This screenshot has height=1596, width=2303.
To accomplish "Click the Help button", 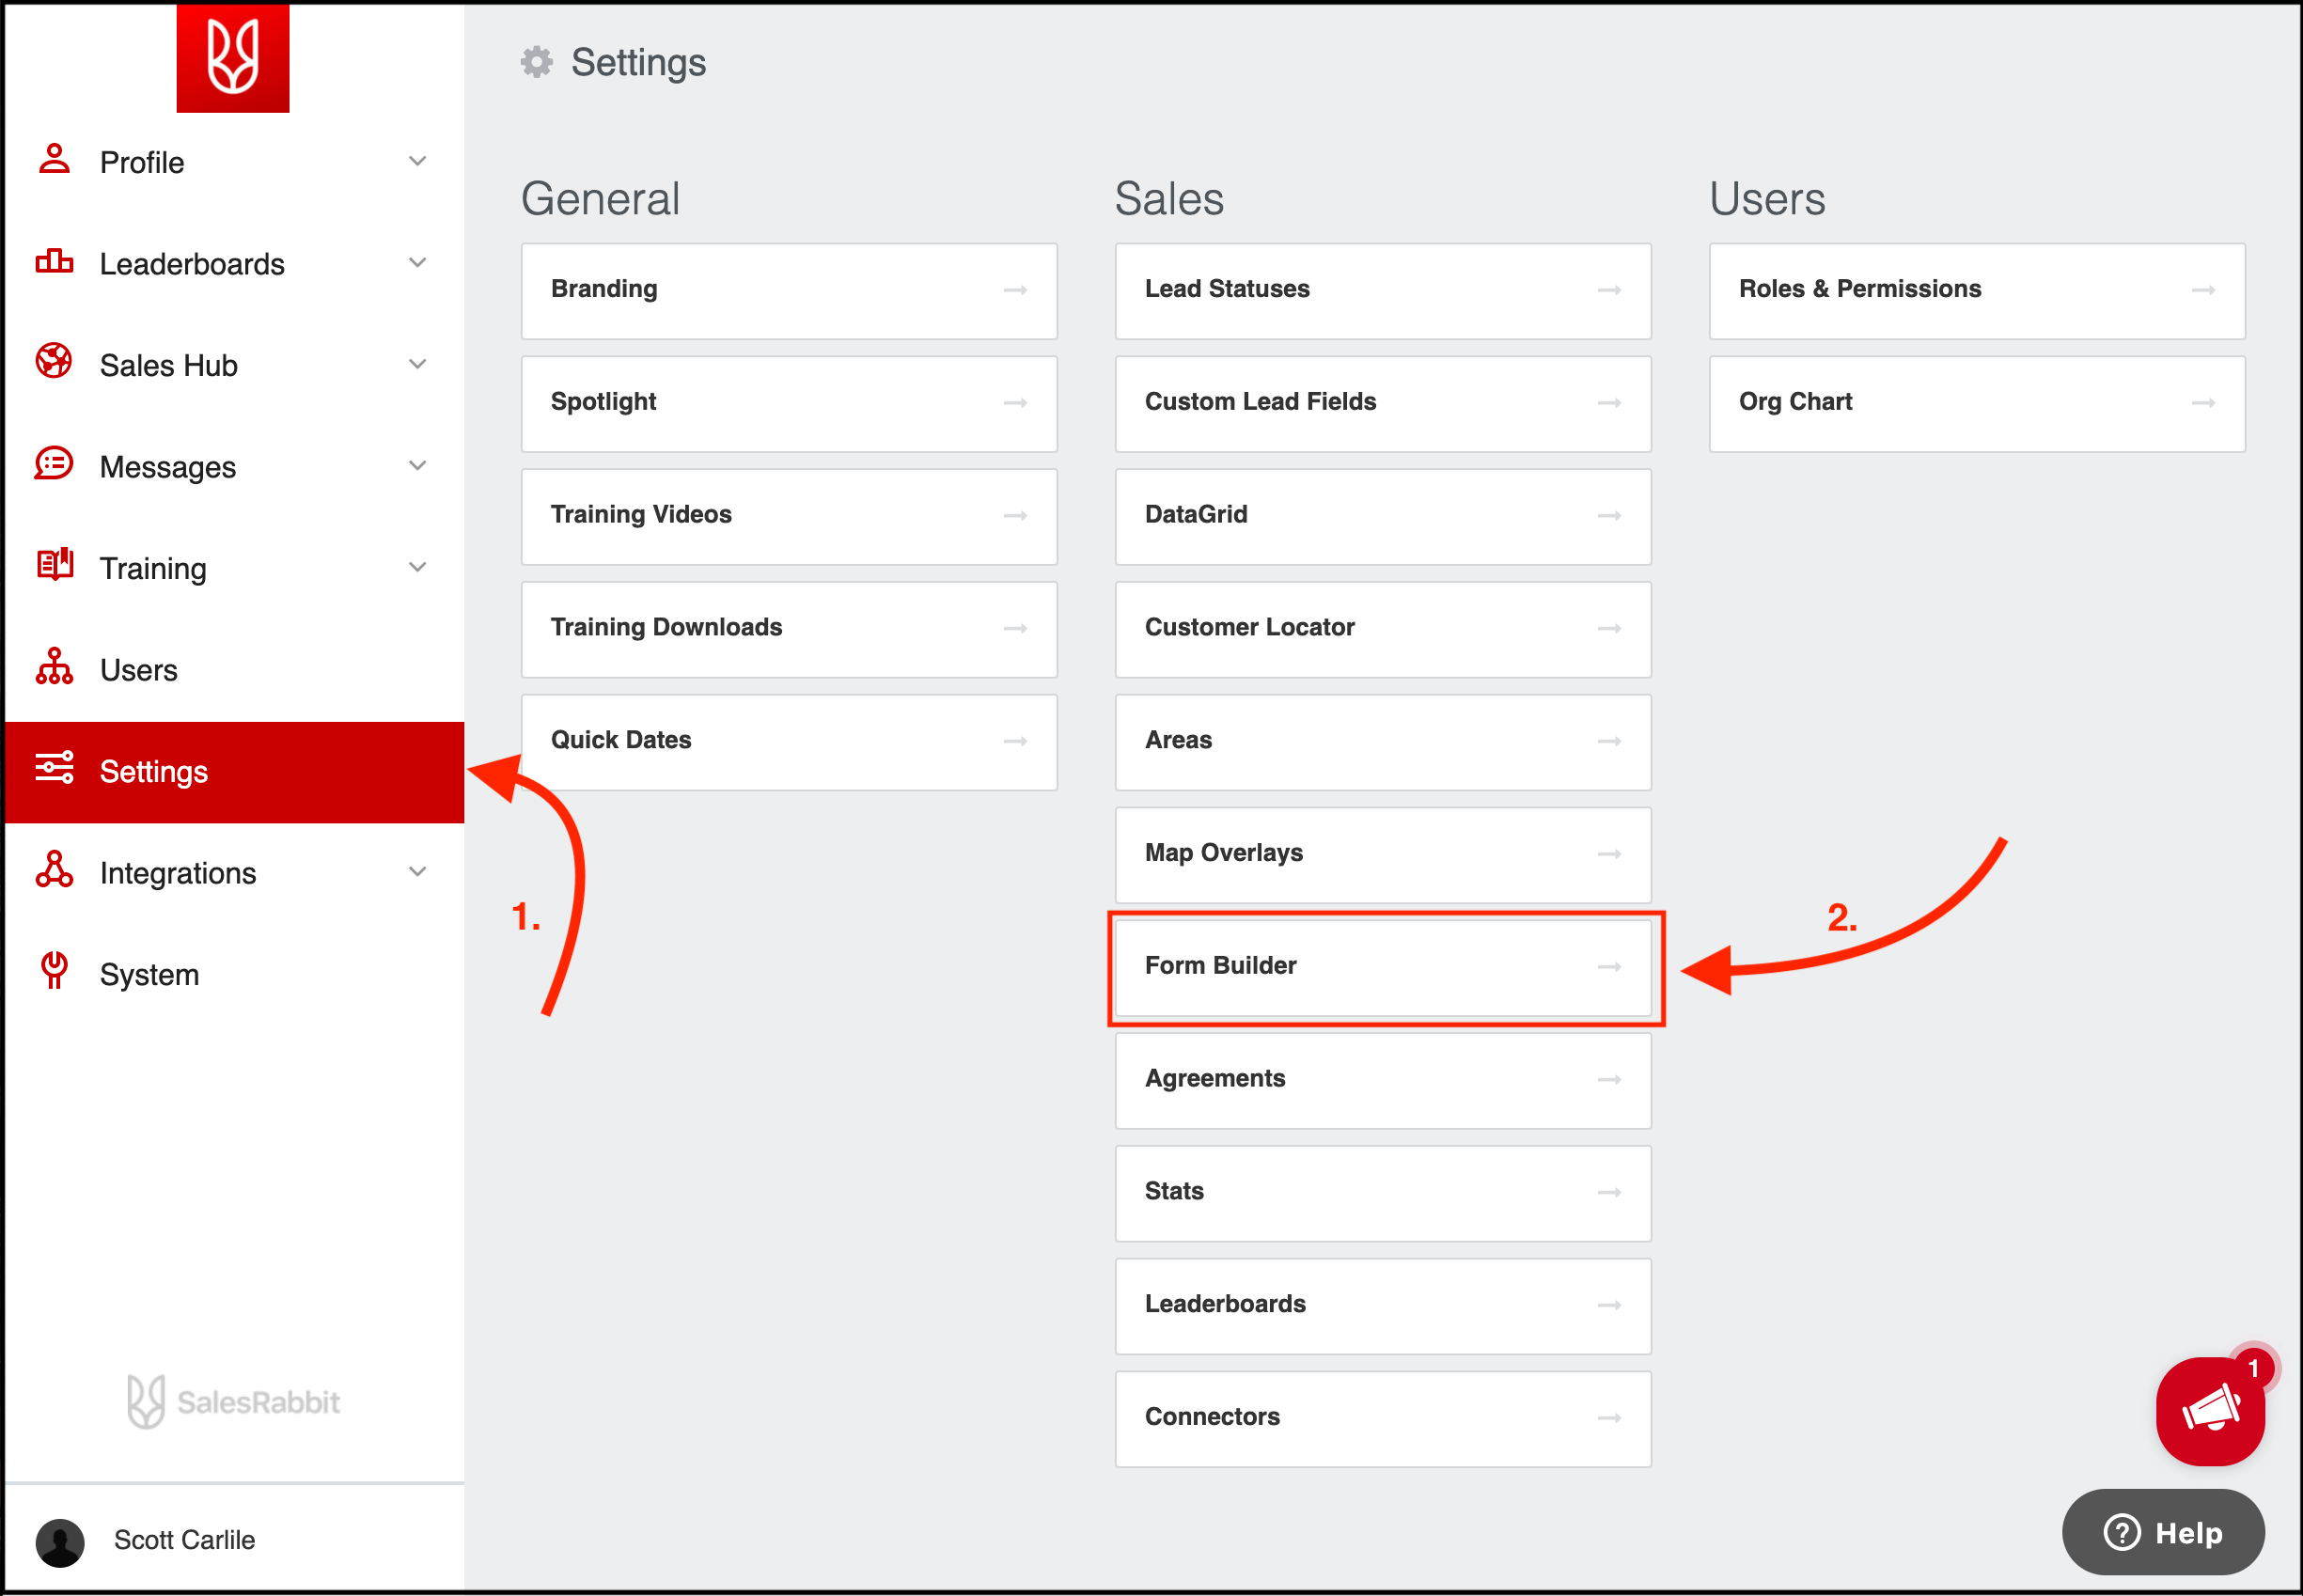I will tap(2162, 1532).
